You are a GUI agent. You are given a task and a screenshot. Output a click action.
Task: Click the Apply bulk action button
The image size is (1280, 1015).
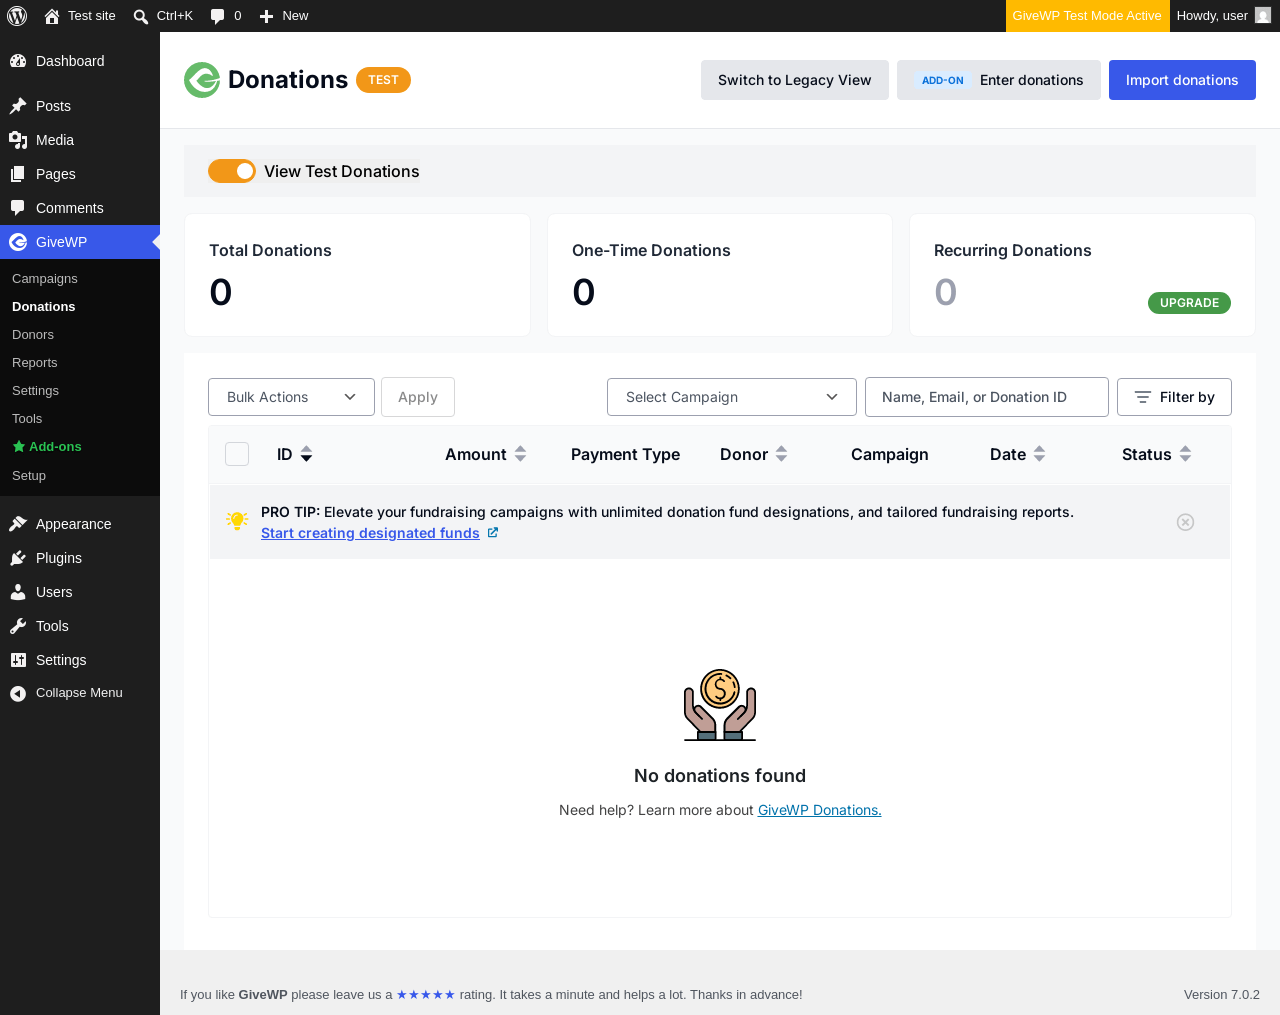[x=418, y=397]
